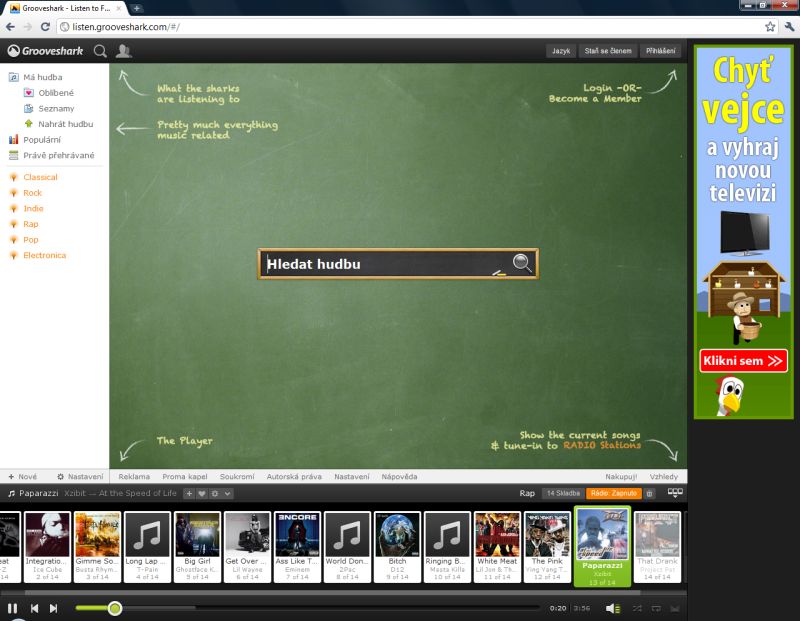The image size is (800, 621).
Task: Select Seznamy in sidebar
Action: (56, 108)
